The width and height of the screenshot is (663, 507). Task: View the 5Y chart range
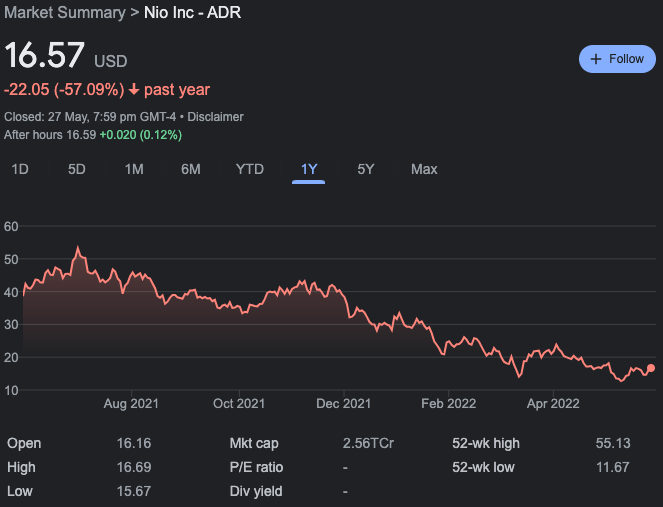(366, 169)
